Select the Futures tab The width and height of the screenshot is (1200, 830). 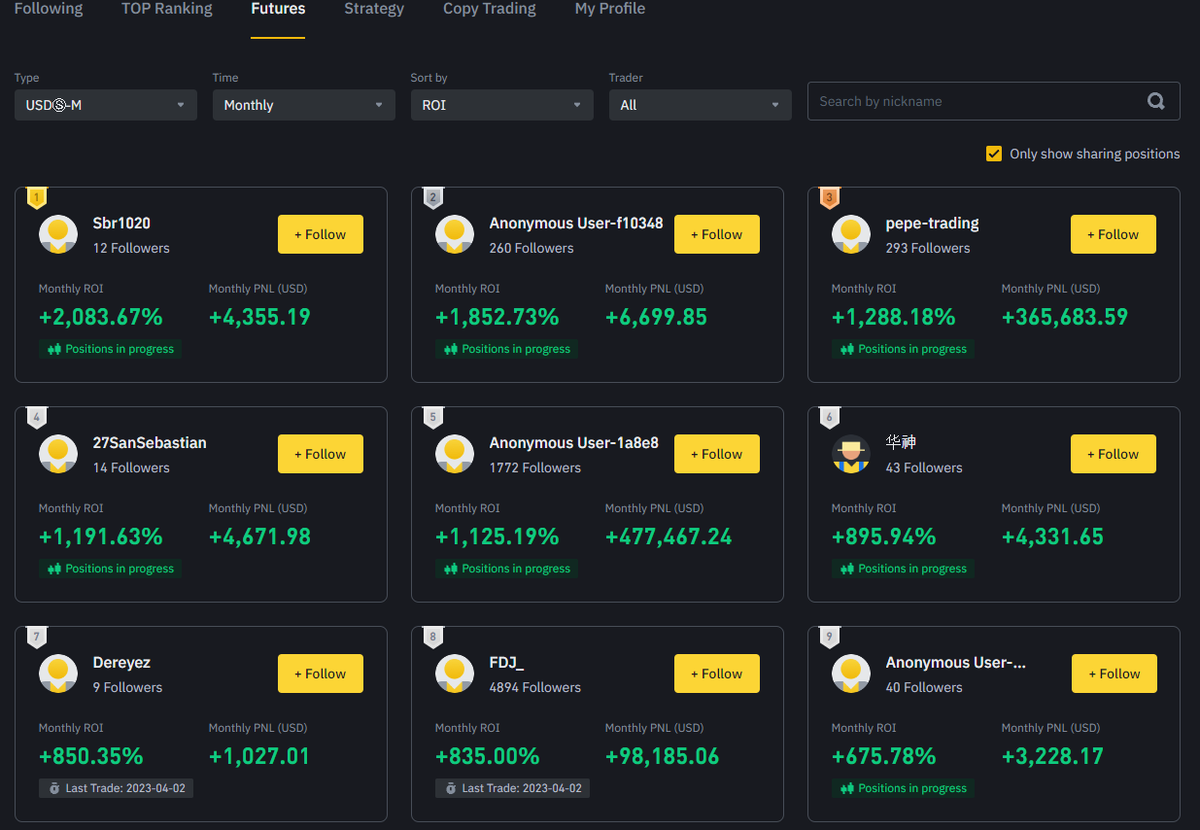pyautogui.click(x=278, y=9)
